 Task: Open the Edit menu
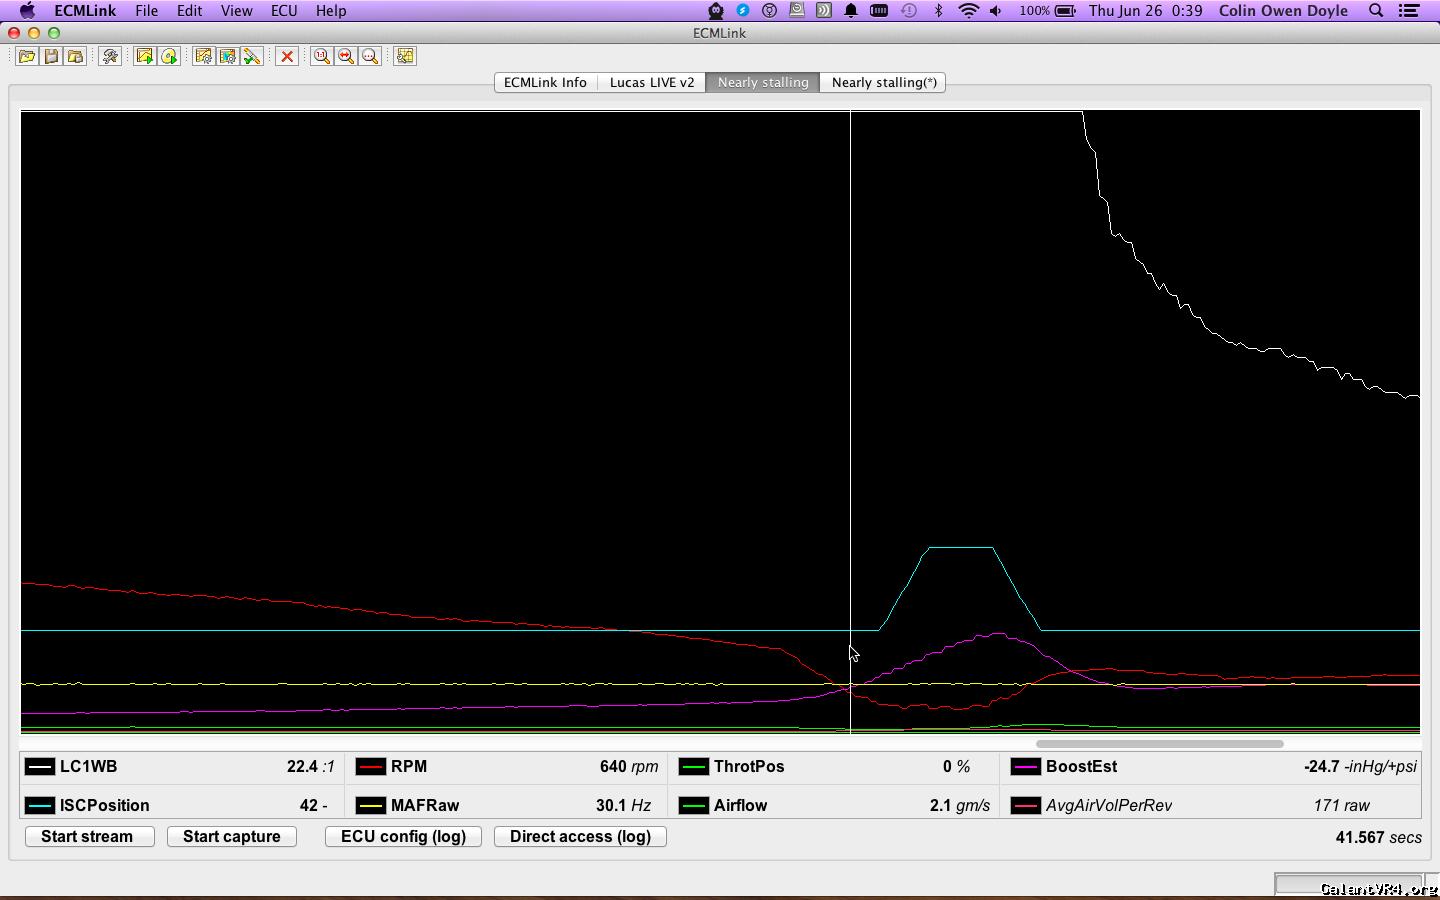(x=189, y=11)
